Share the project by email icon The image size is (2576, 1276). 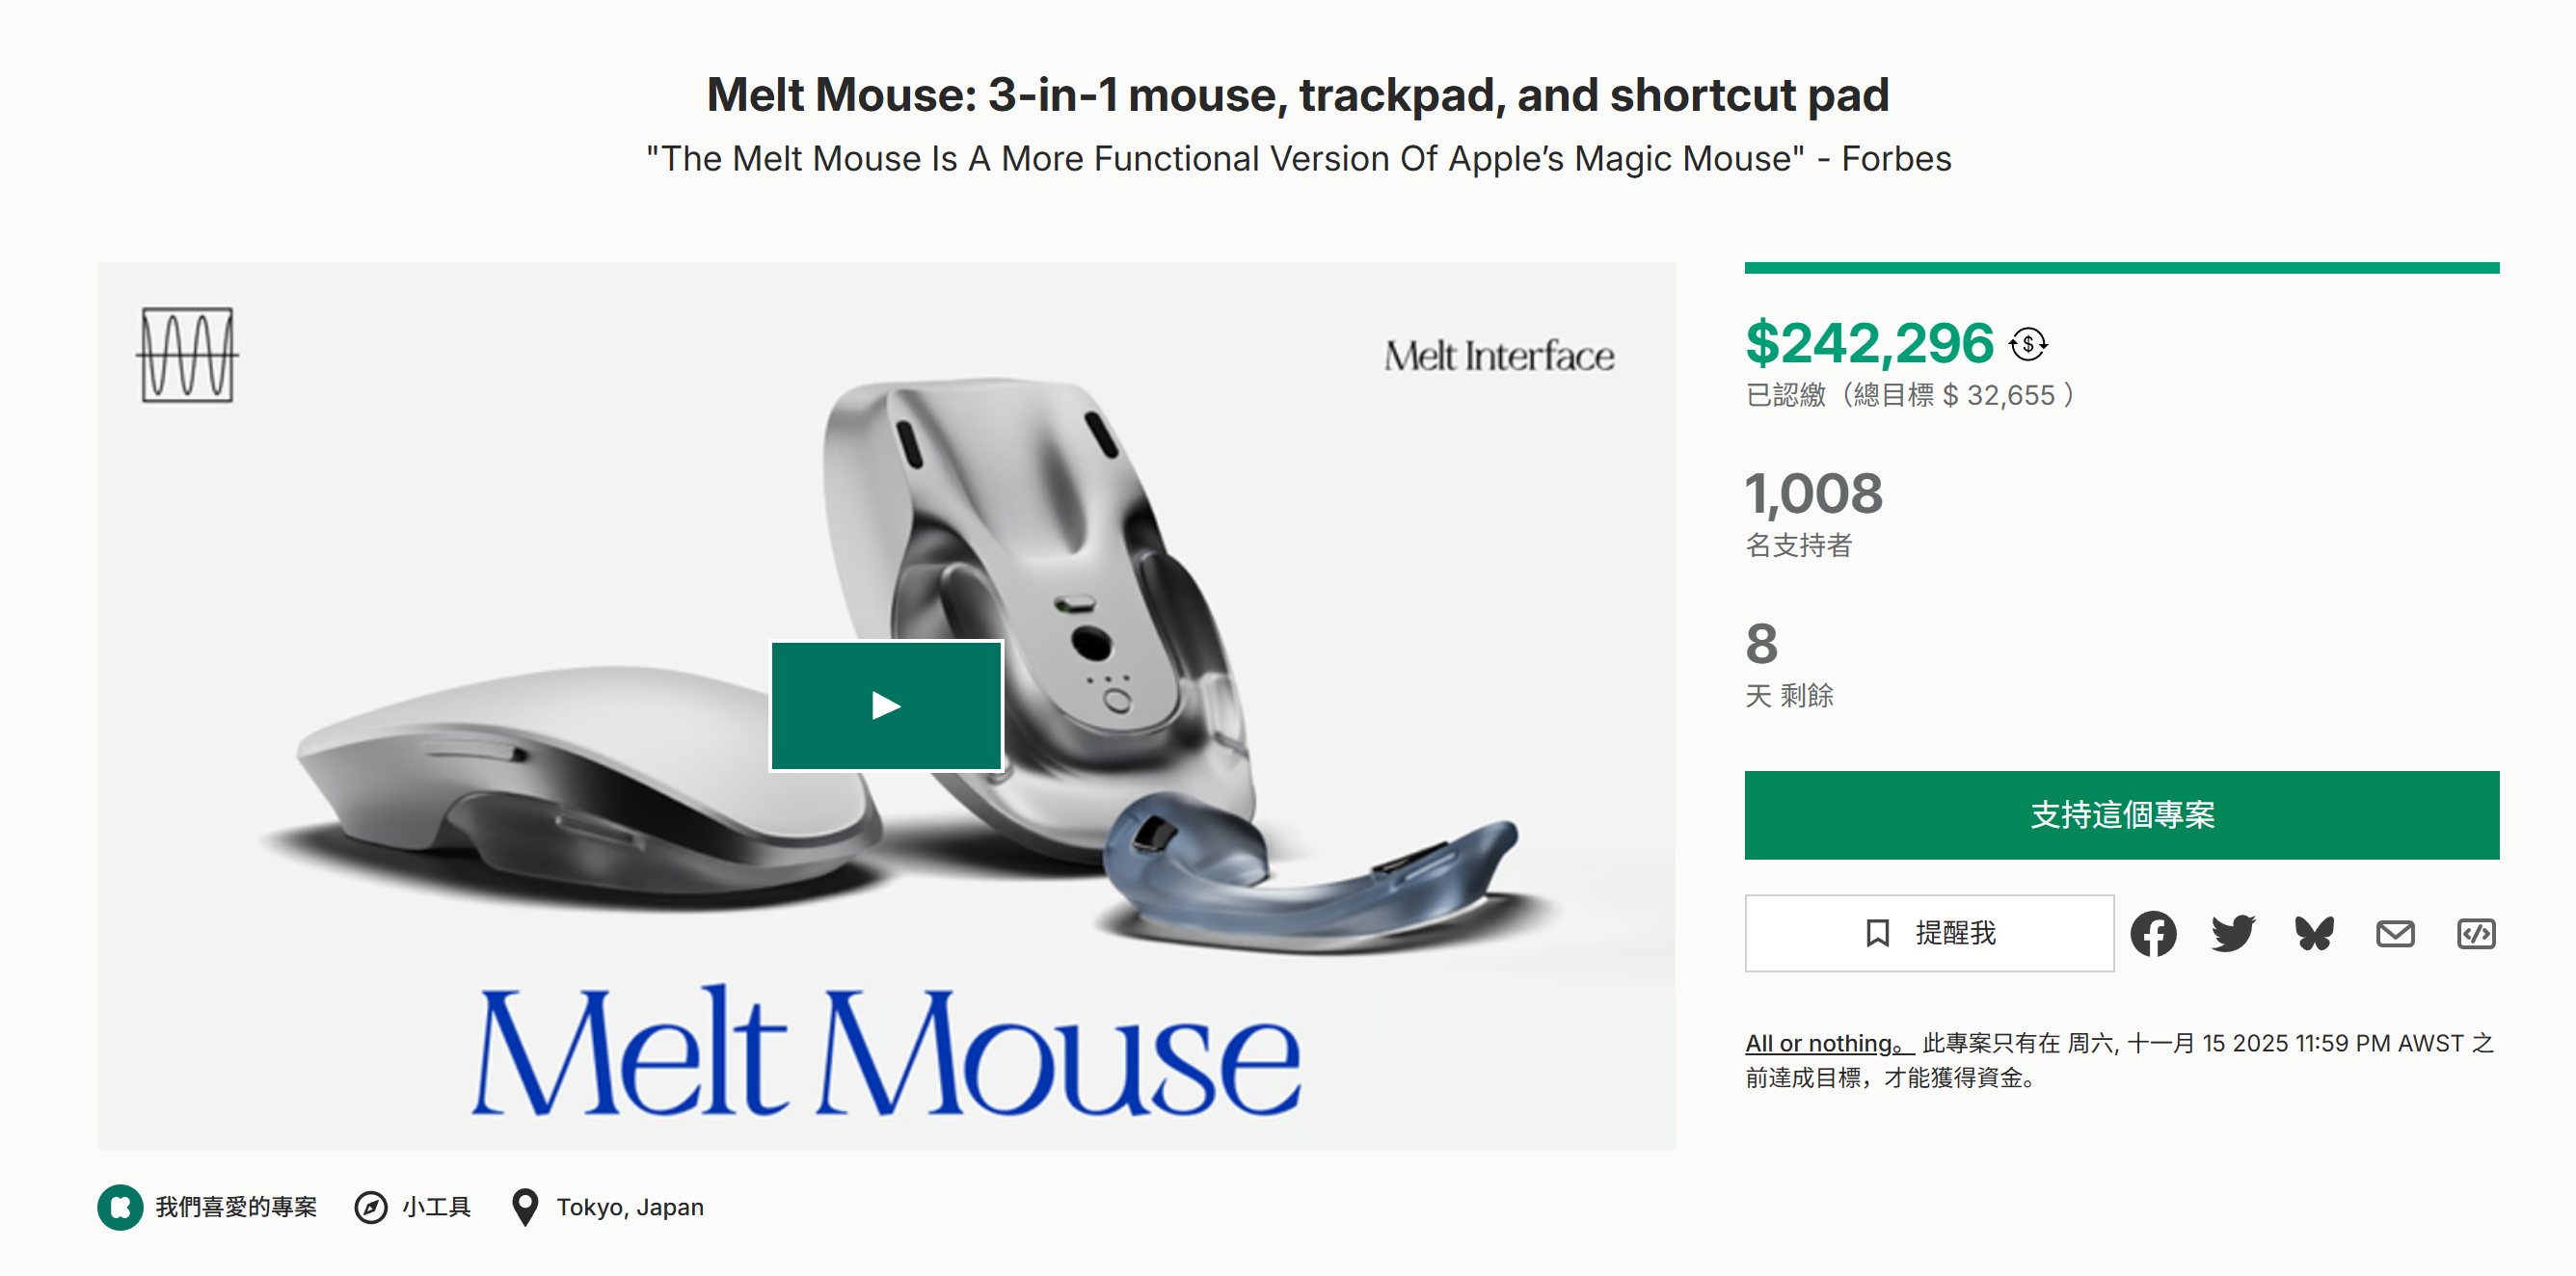coord(2395,934)
